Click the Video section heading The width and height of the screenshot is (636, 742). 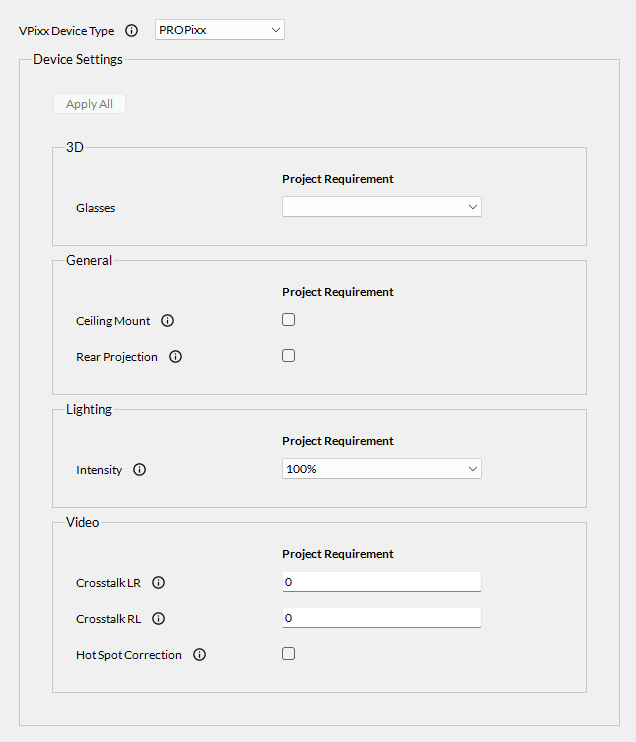[82, 522]
